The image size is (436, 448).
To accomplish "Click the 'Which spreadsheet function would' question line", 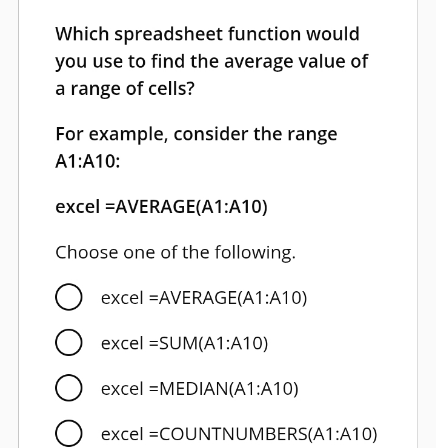I will (x=207, y=35).
